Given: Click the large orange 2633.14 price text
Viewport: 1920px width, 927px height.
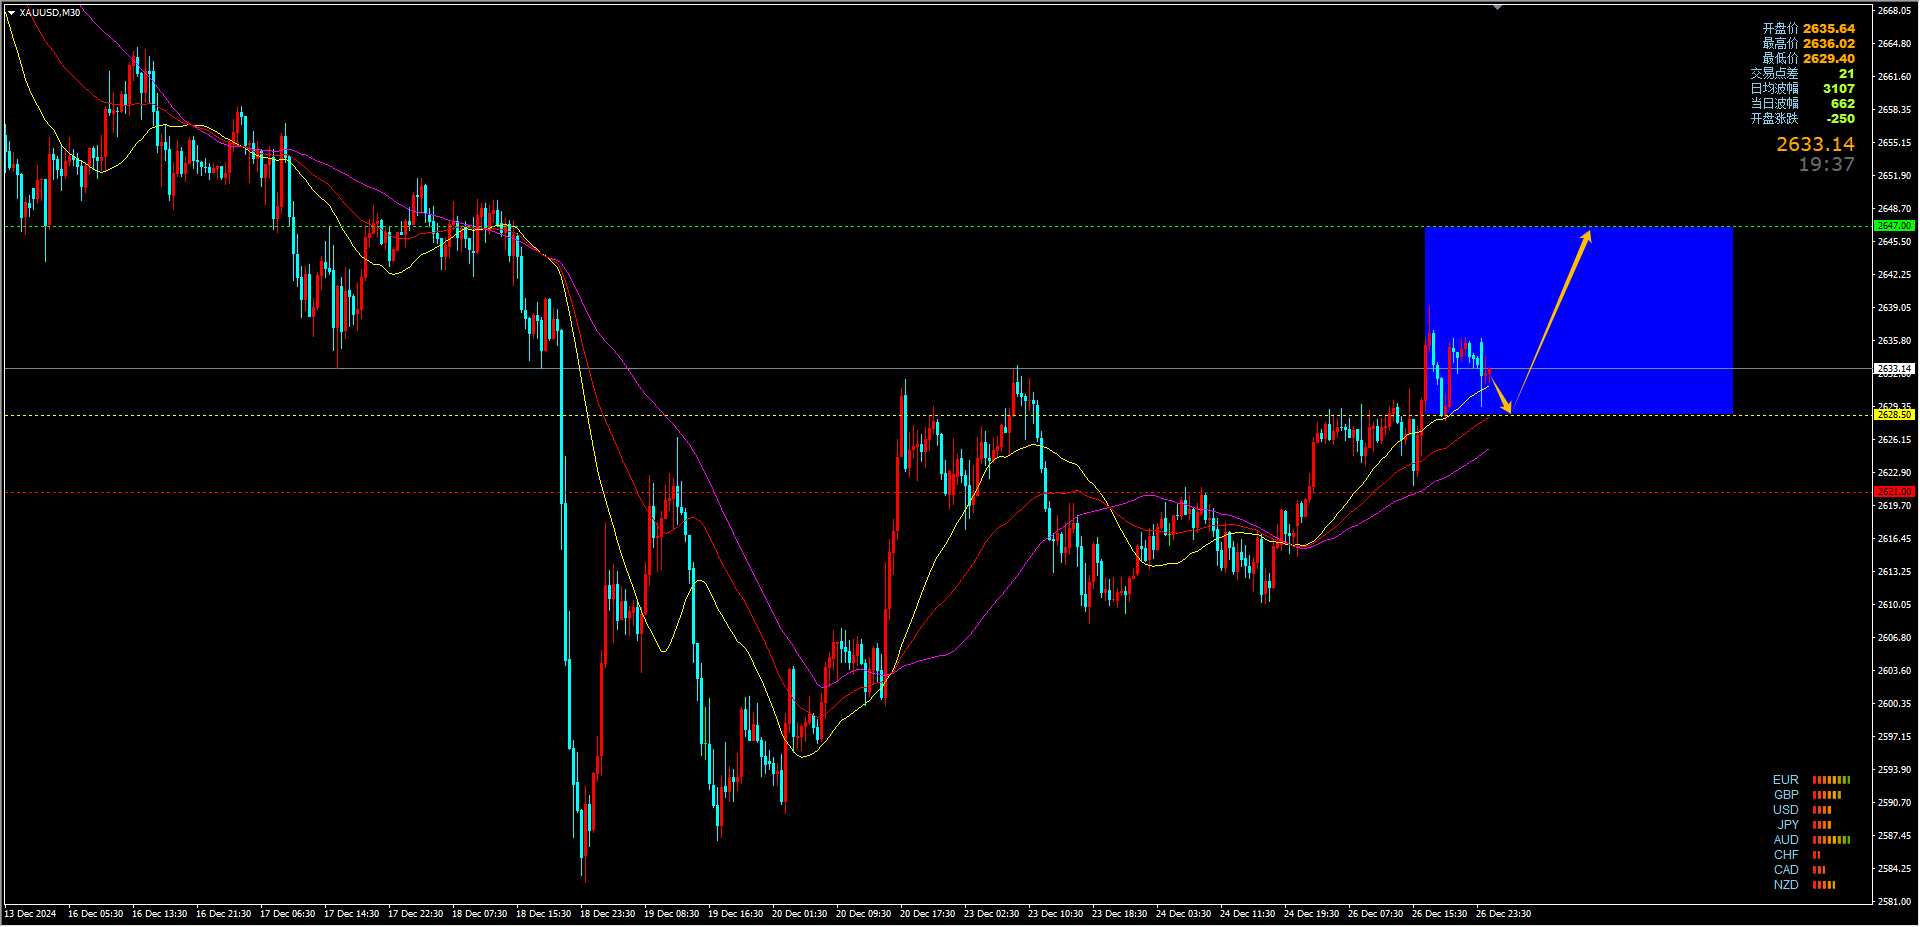Looking at the screenshot, I should coord(1815,145).
